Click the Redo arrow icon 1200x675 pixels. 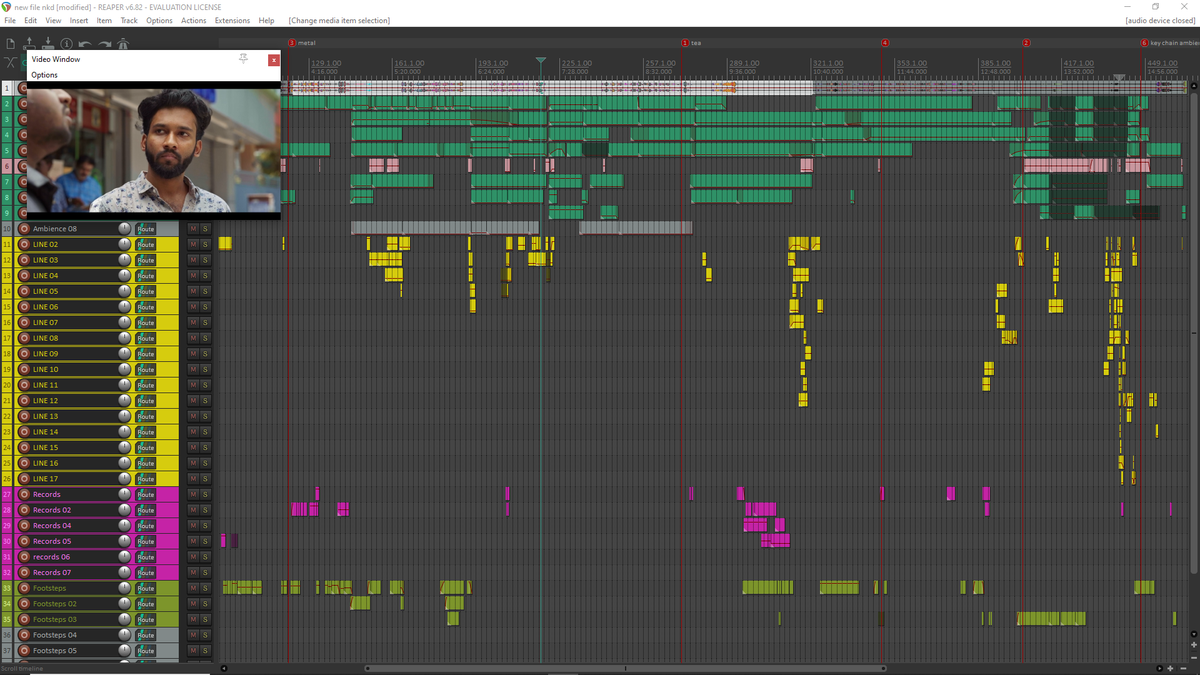pyautogui.click(x=104, y=43)
